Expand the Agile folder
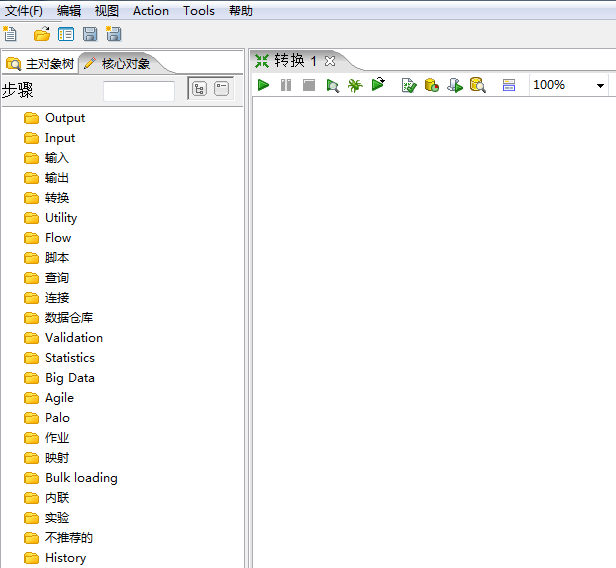Screen dimensions: 616x568 (x=49, y=398)
